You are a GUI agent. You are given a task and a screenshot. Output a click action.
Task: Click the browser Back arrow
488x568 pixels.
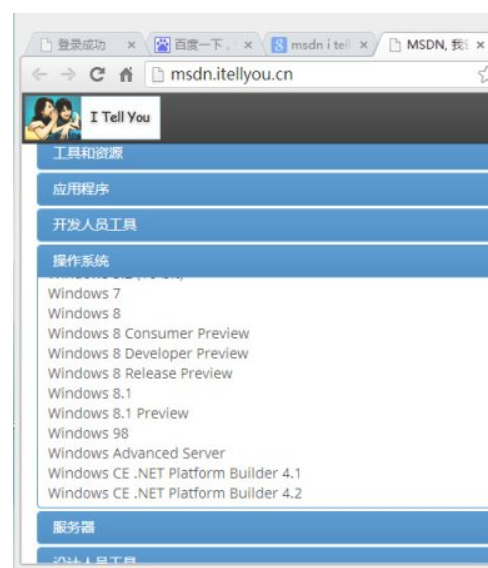point(39,75)
